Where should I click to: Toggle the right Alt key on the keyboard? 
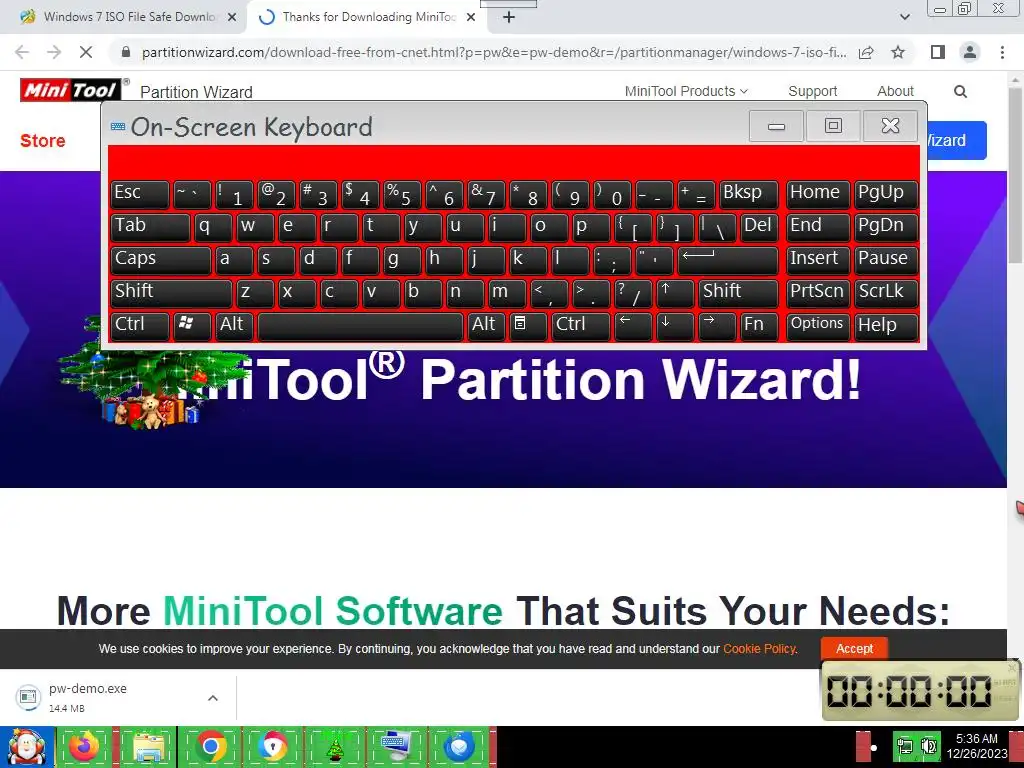(x=486, y=326)
